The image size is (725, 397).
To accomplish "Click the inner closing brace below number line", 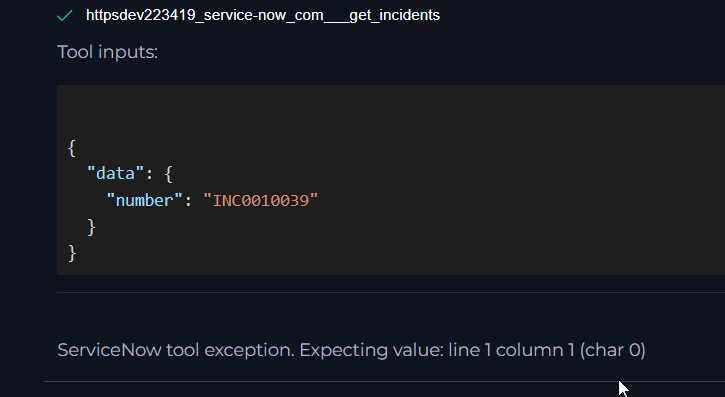I will coord(91,227).
